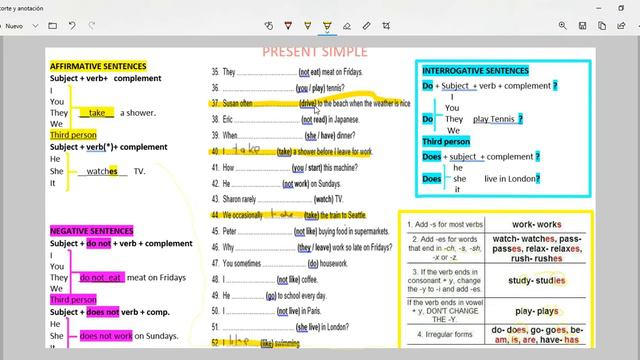Screen dimensions: 640x360
Task: Click the magenta does not work phrase
Action: tap(106, 336)
